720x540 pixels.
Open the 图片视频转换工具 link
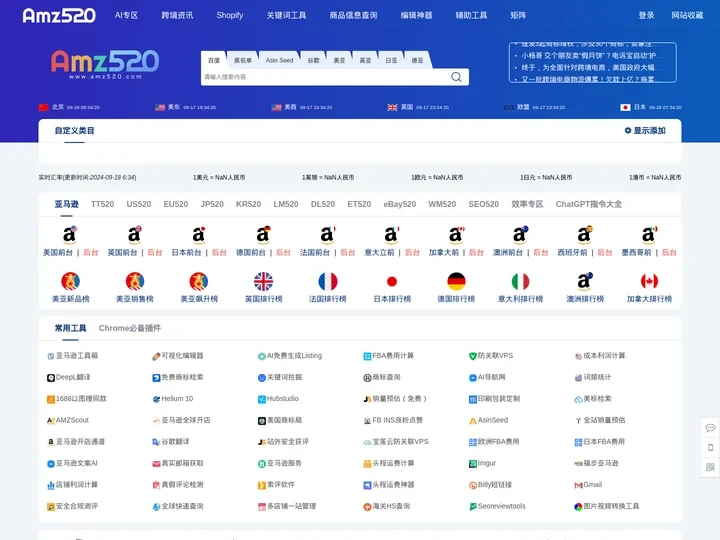607,506
